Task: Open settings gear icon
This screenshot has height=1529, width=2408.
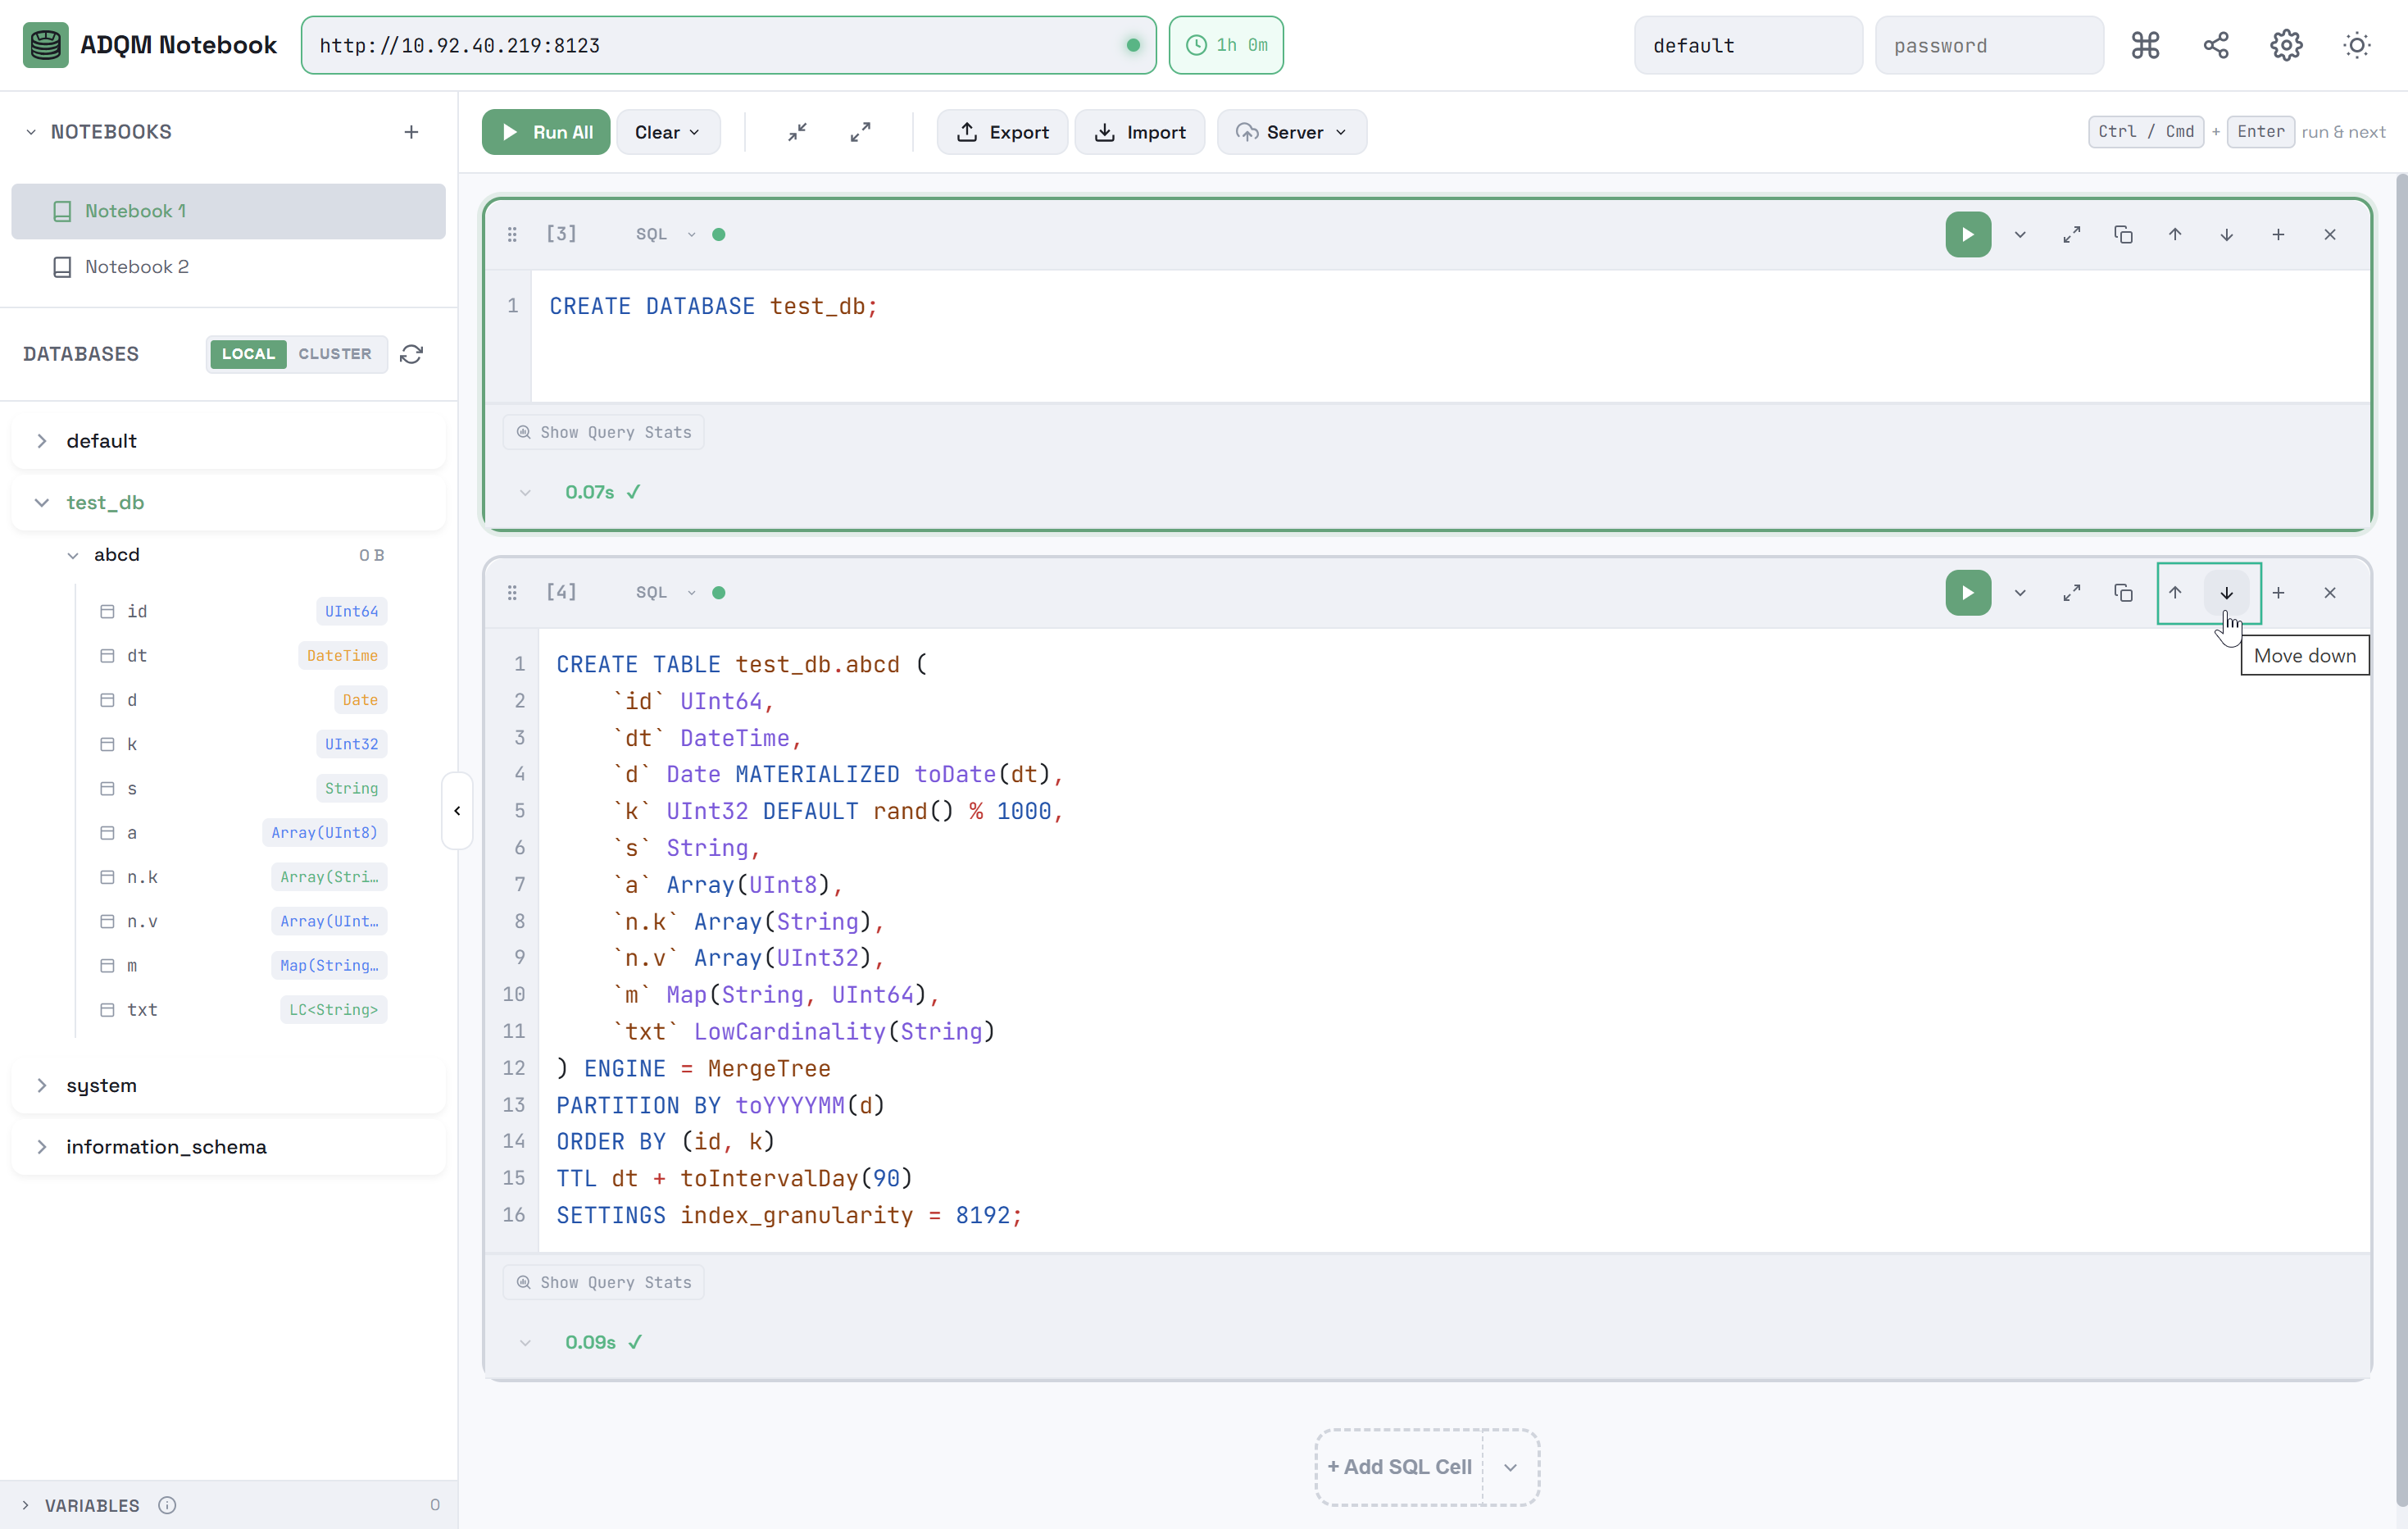Action: (2286, 45)
